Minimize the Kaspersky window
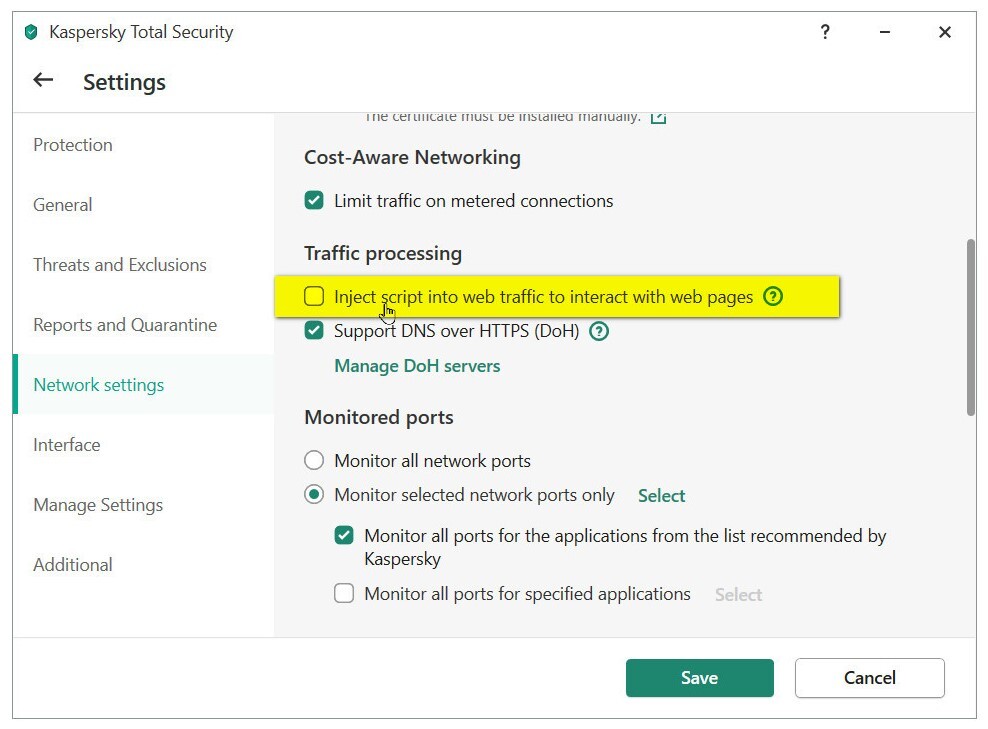 pyautogui.click(x=885, y=32)
